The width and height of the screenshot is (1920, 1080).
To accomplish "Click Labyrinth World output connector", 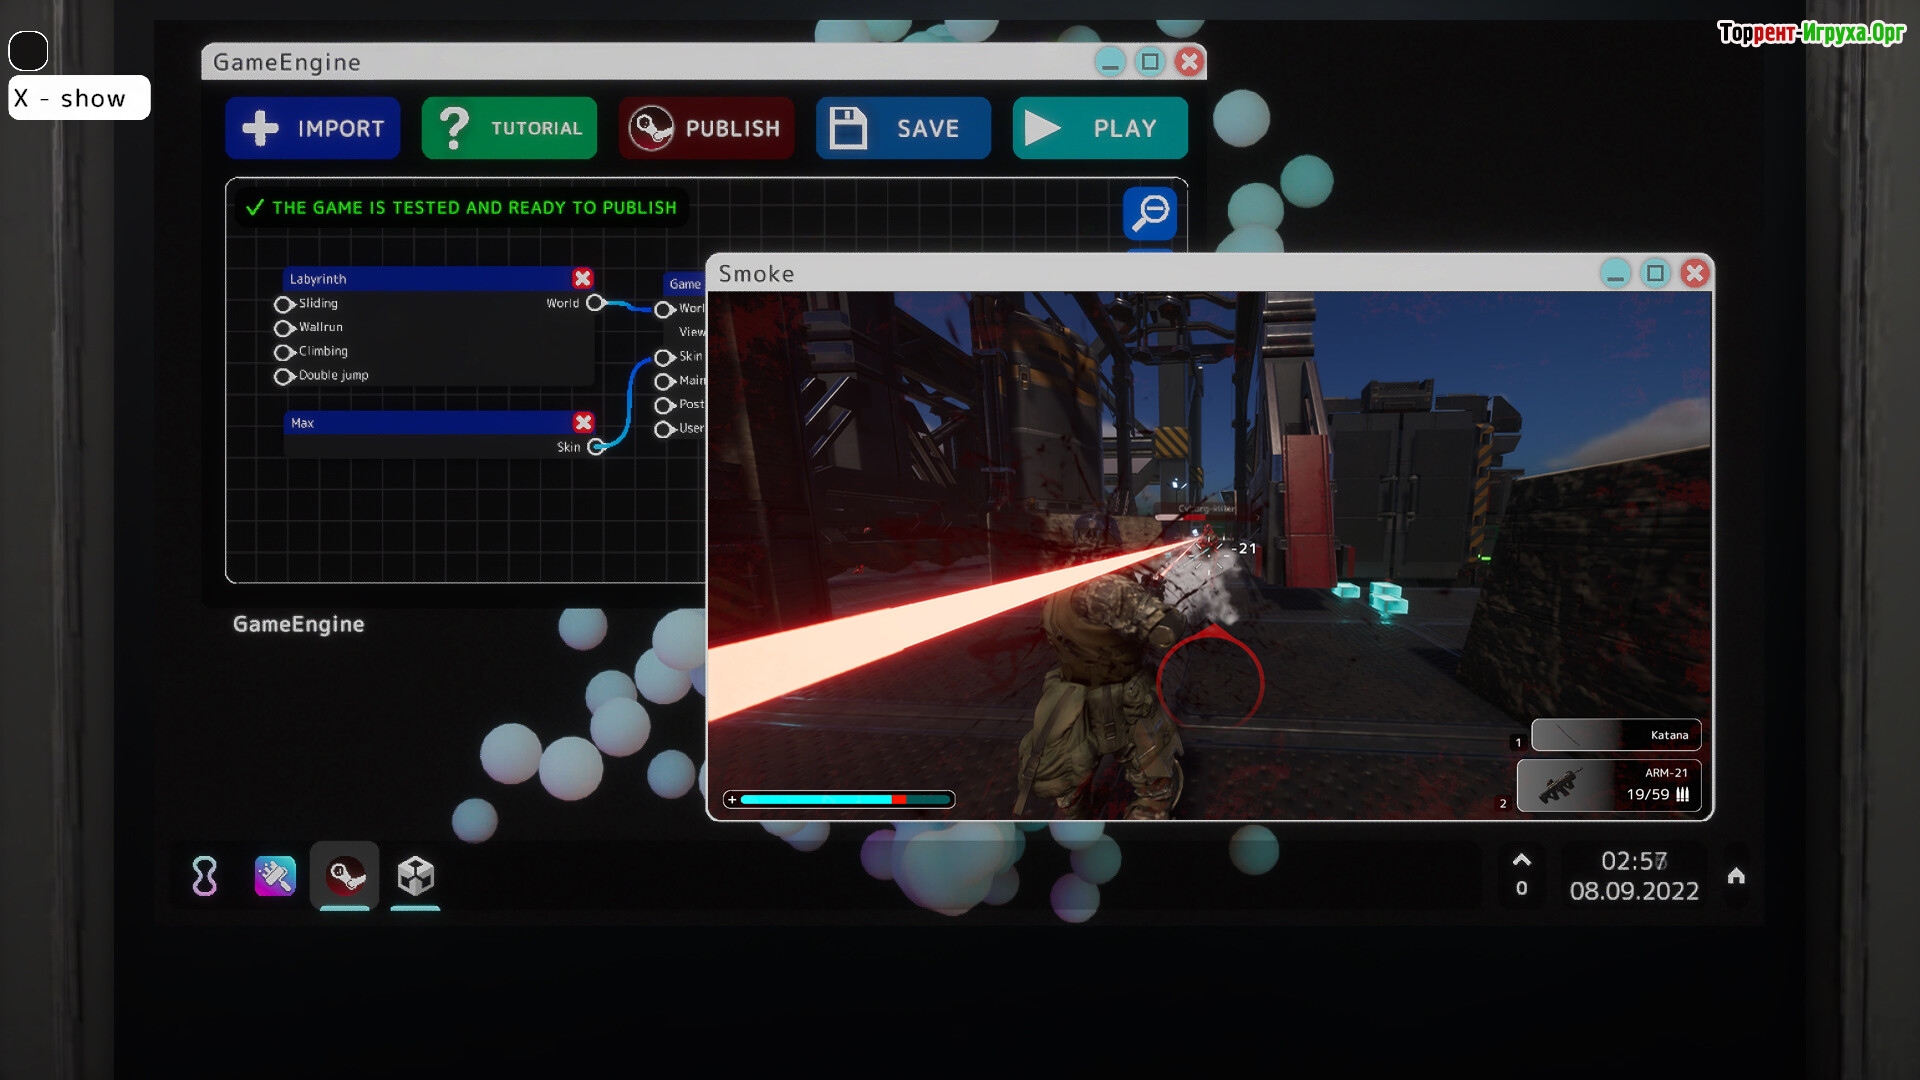I will pyautogui.click(x=595, y=303).
